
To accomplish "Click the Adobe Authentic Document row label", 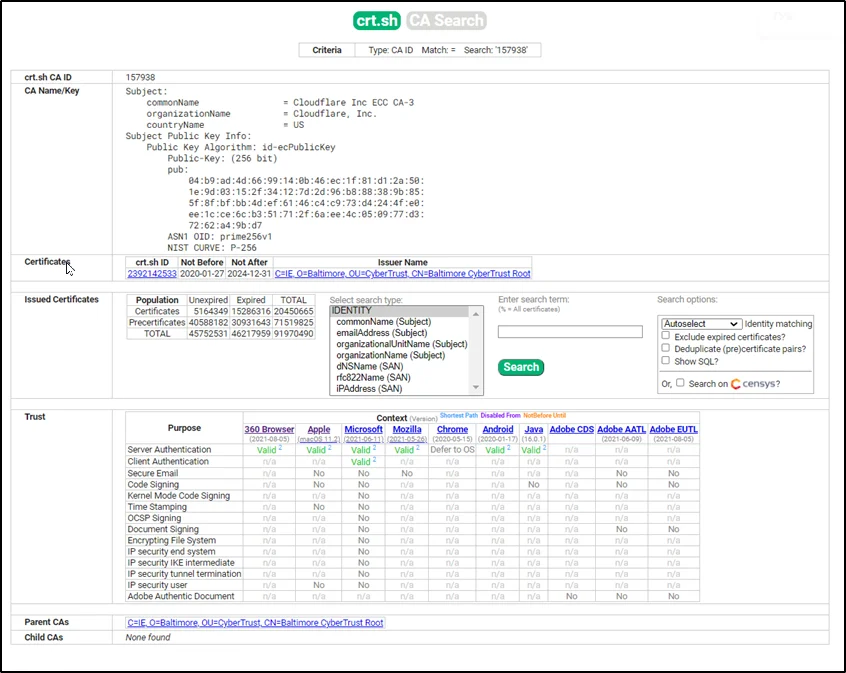I will coord(181,596).
